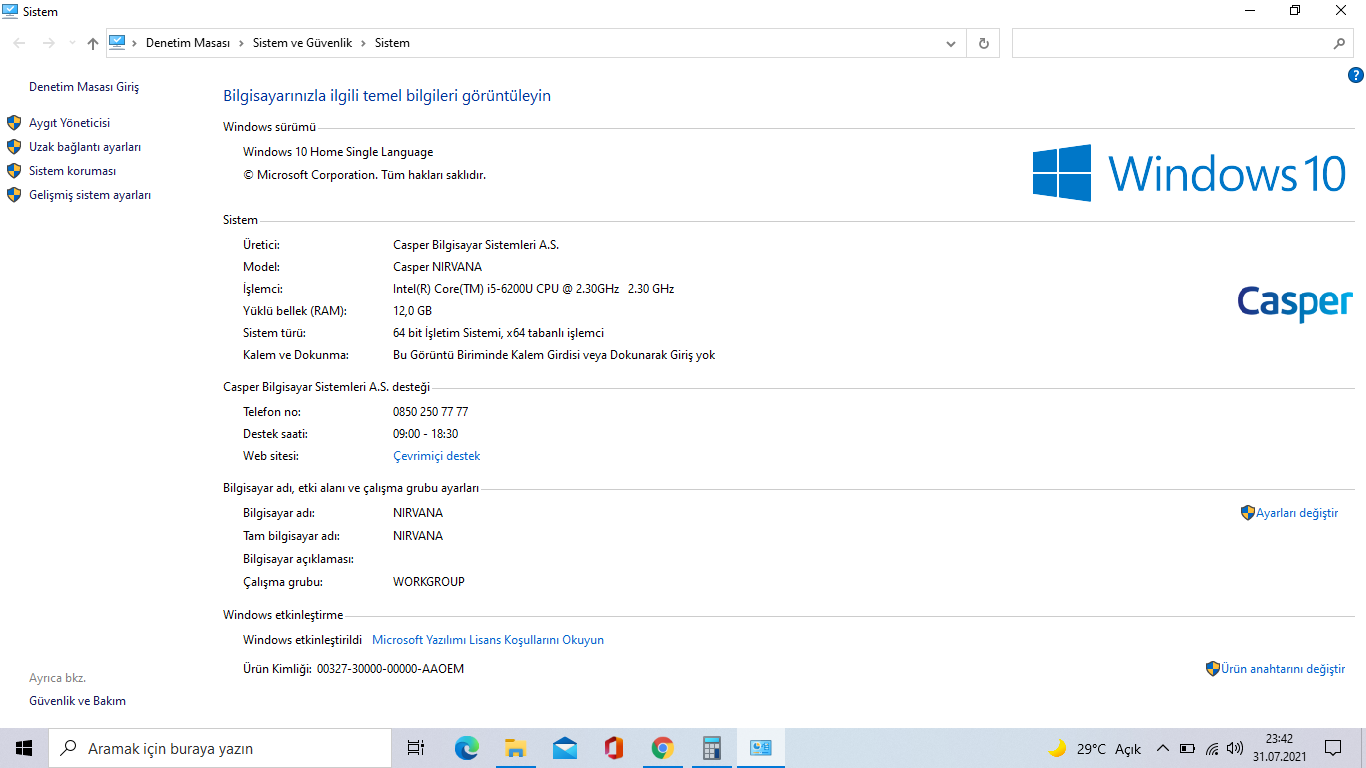Open the Wi-Fi network icon in the tray

tap(1212, 748)
